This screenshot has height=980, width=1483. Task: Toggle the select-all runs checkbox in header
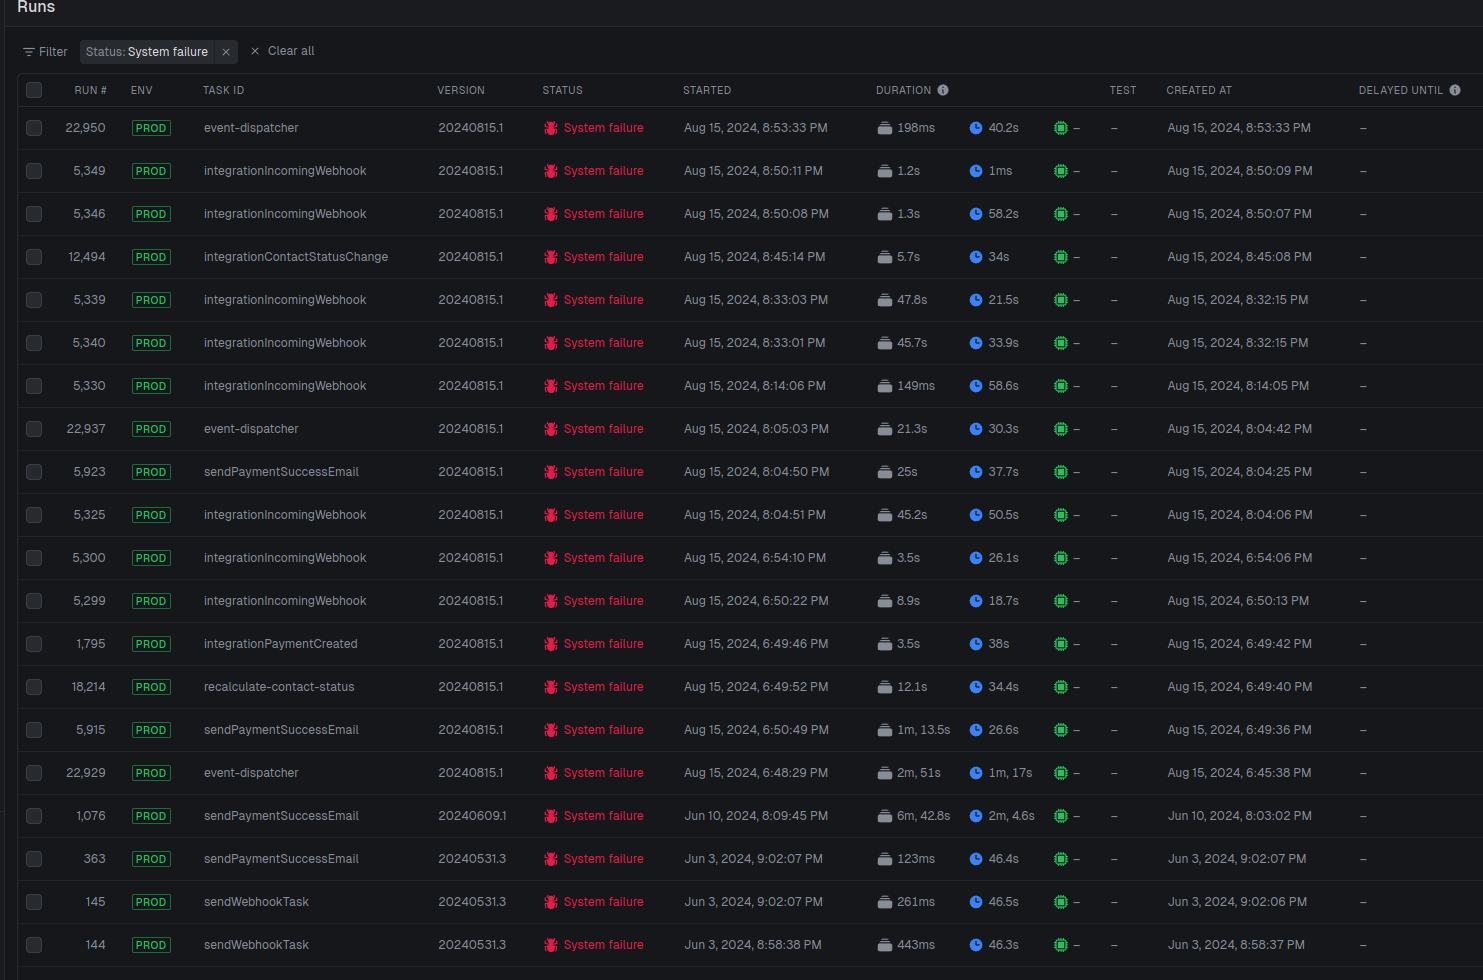pos(34,90)
